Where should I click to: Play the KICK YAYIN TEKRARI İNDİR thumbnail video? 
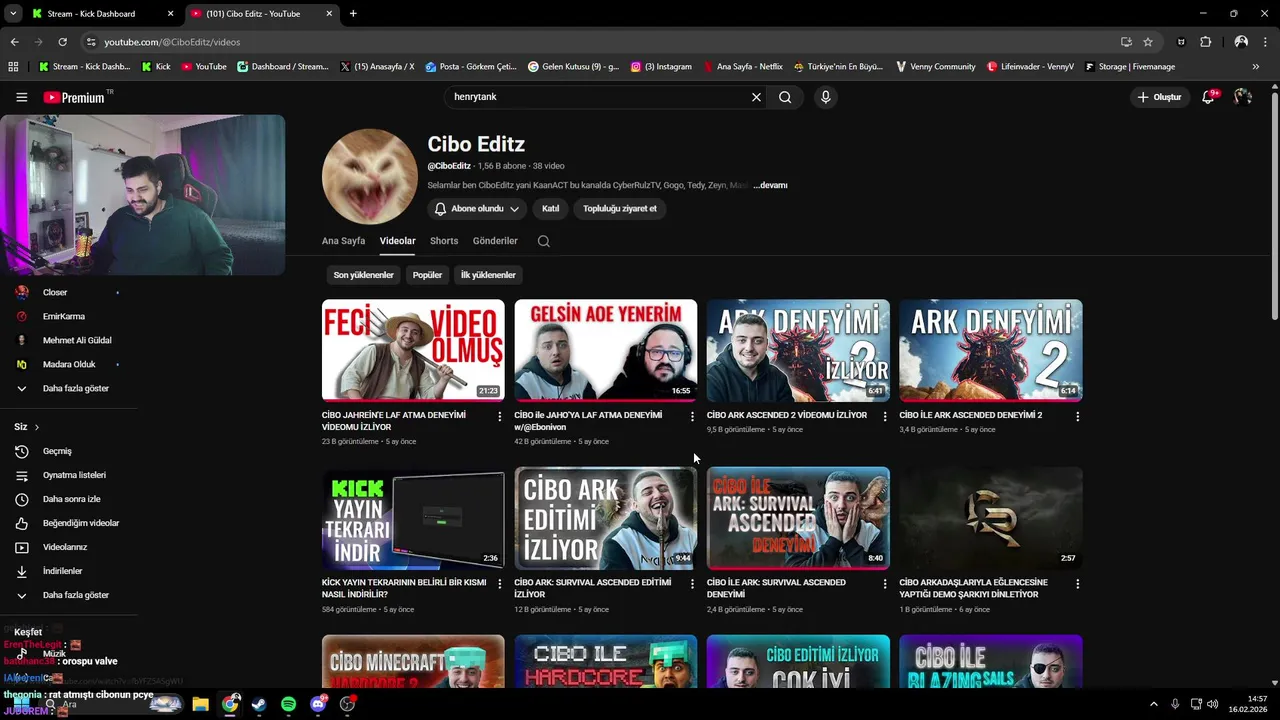coord(413,518)
